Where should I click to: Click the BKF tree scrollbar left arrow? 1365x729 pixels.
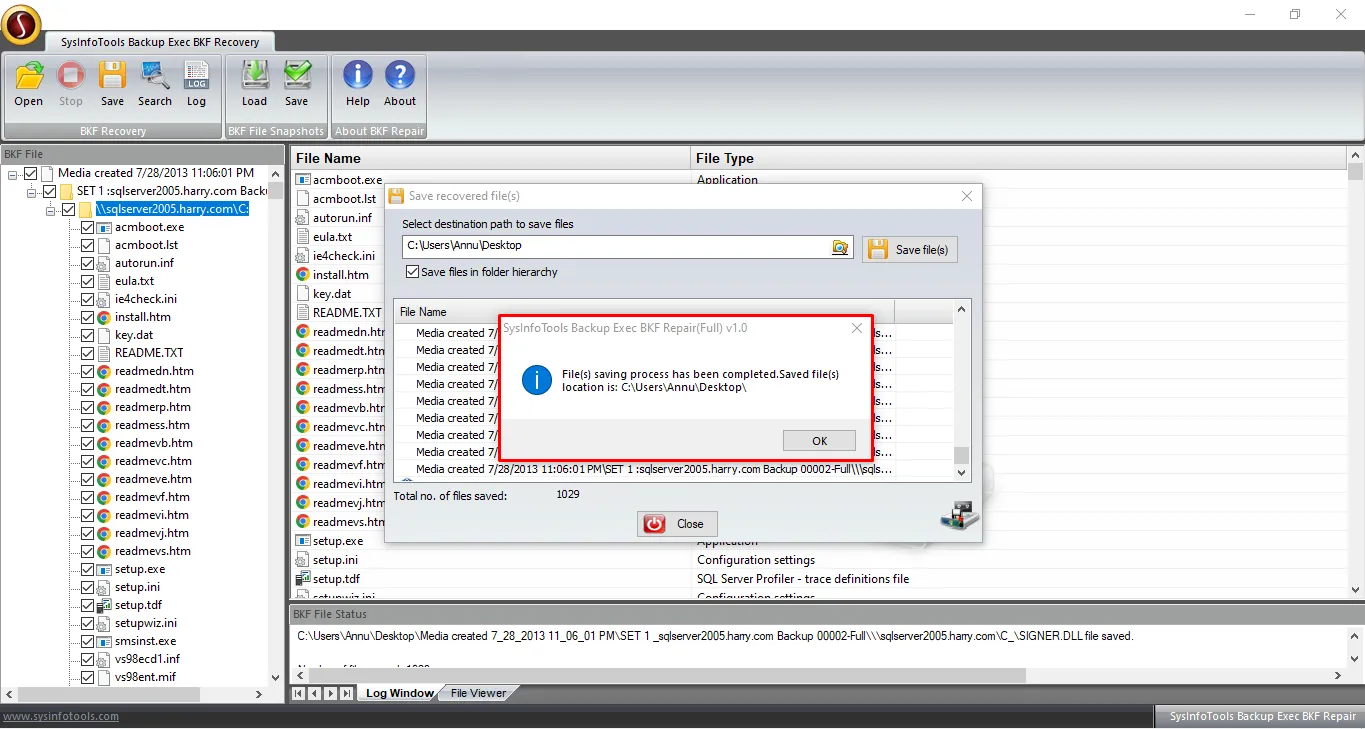coord(9,694)
